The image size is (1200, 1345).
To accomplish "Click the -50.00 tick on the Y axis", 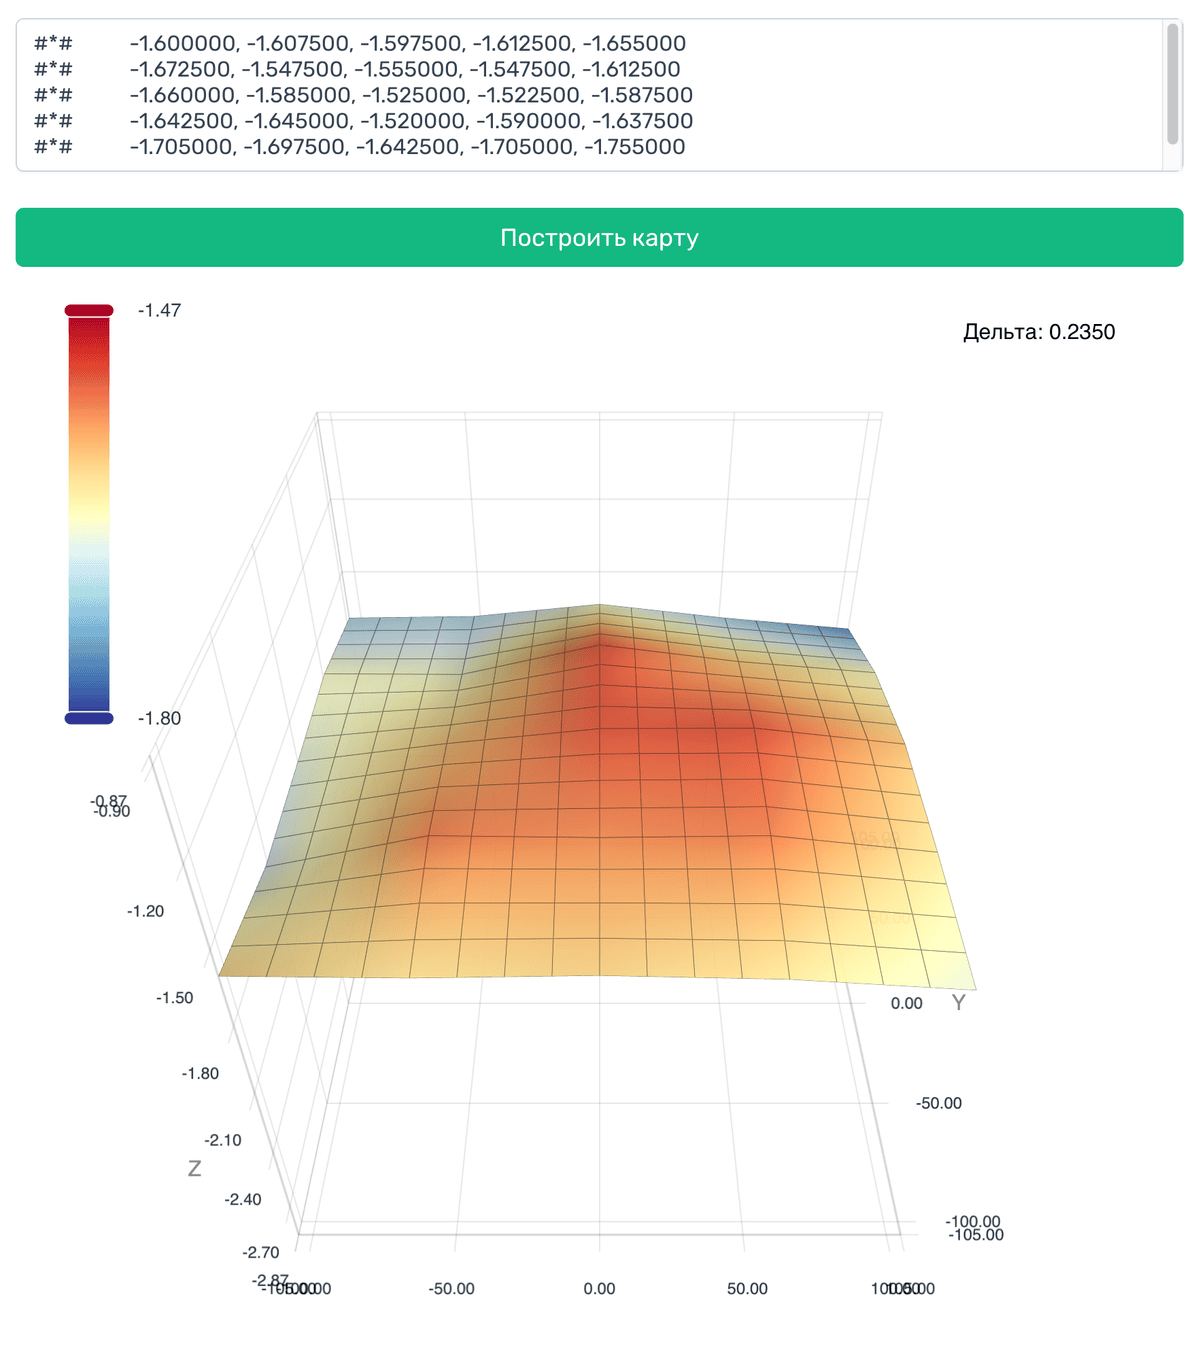I will click(x=938, y=1103).
